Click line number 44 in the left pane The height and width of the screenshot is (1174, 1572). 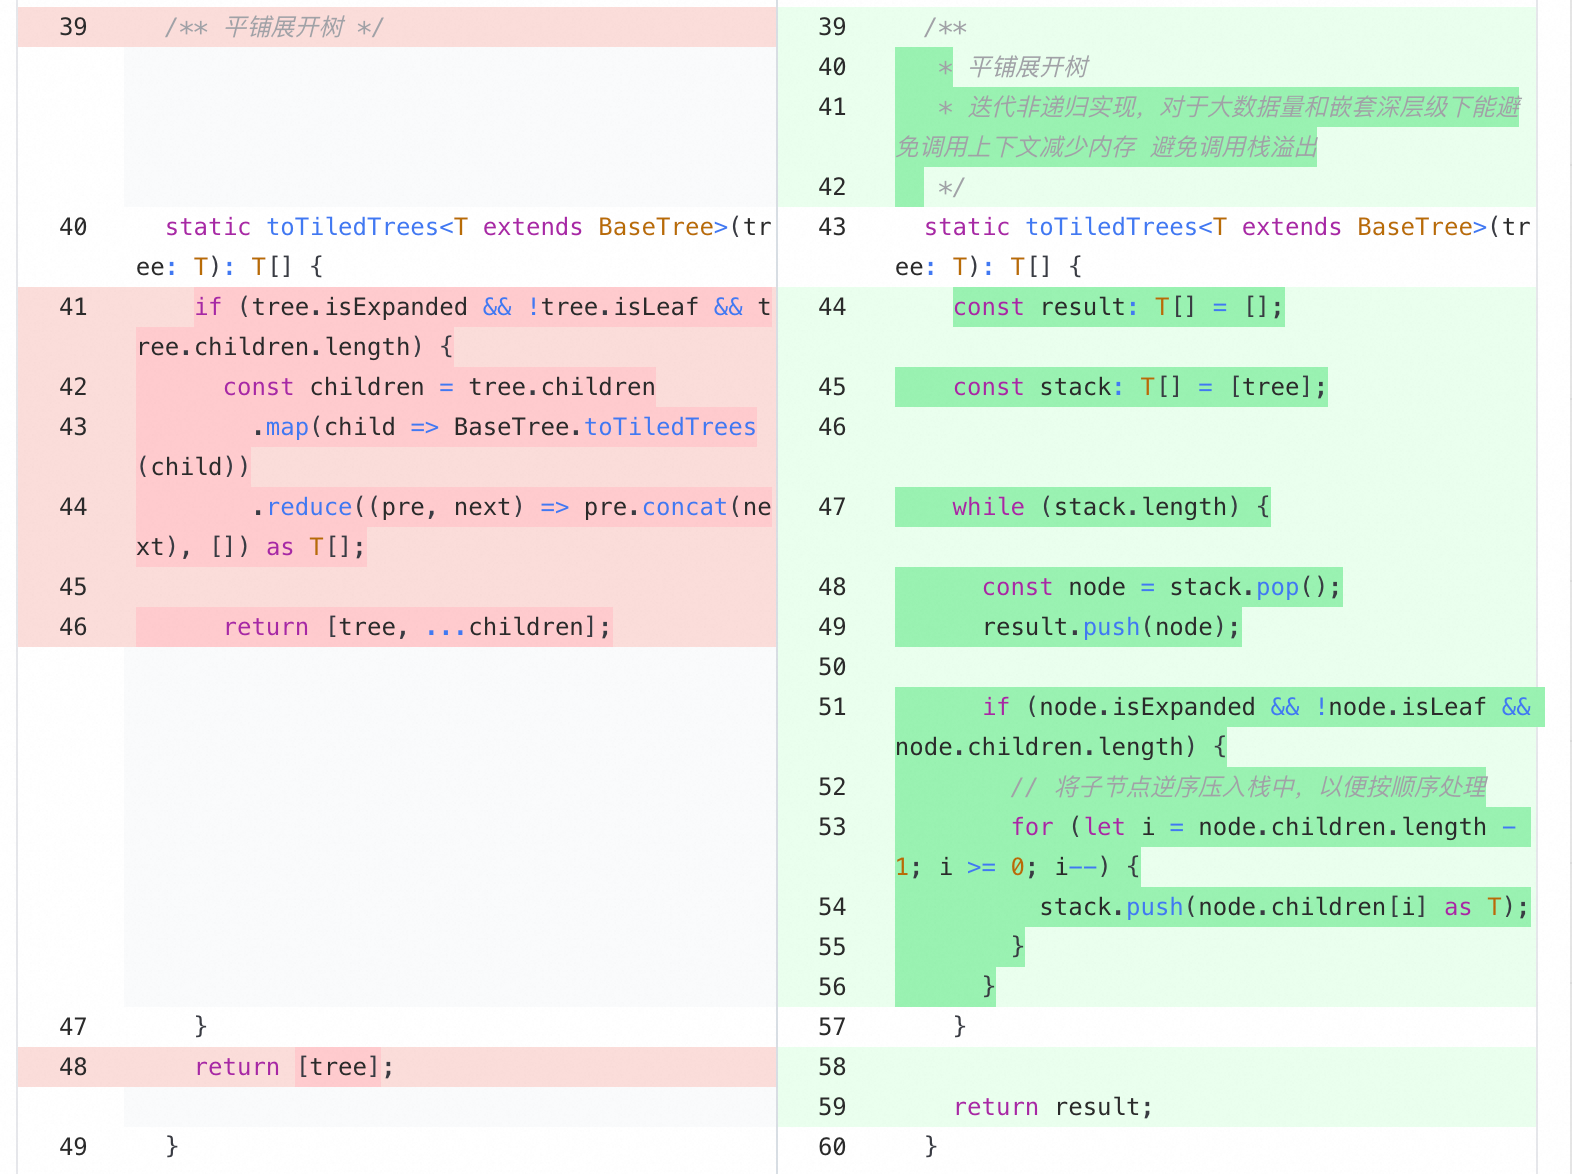(x=73, y=507)
